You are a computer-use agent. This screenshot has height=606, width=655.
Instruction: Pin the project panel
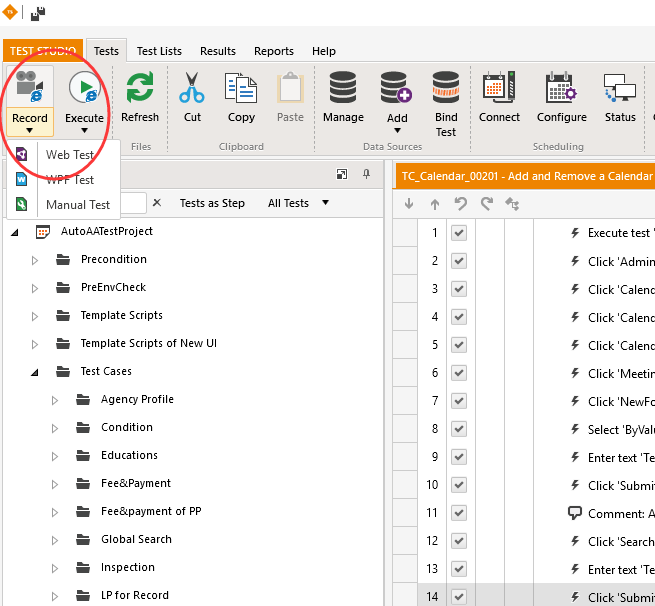pos(366,174)
